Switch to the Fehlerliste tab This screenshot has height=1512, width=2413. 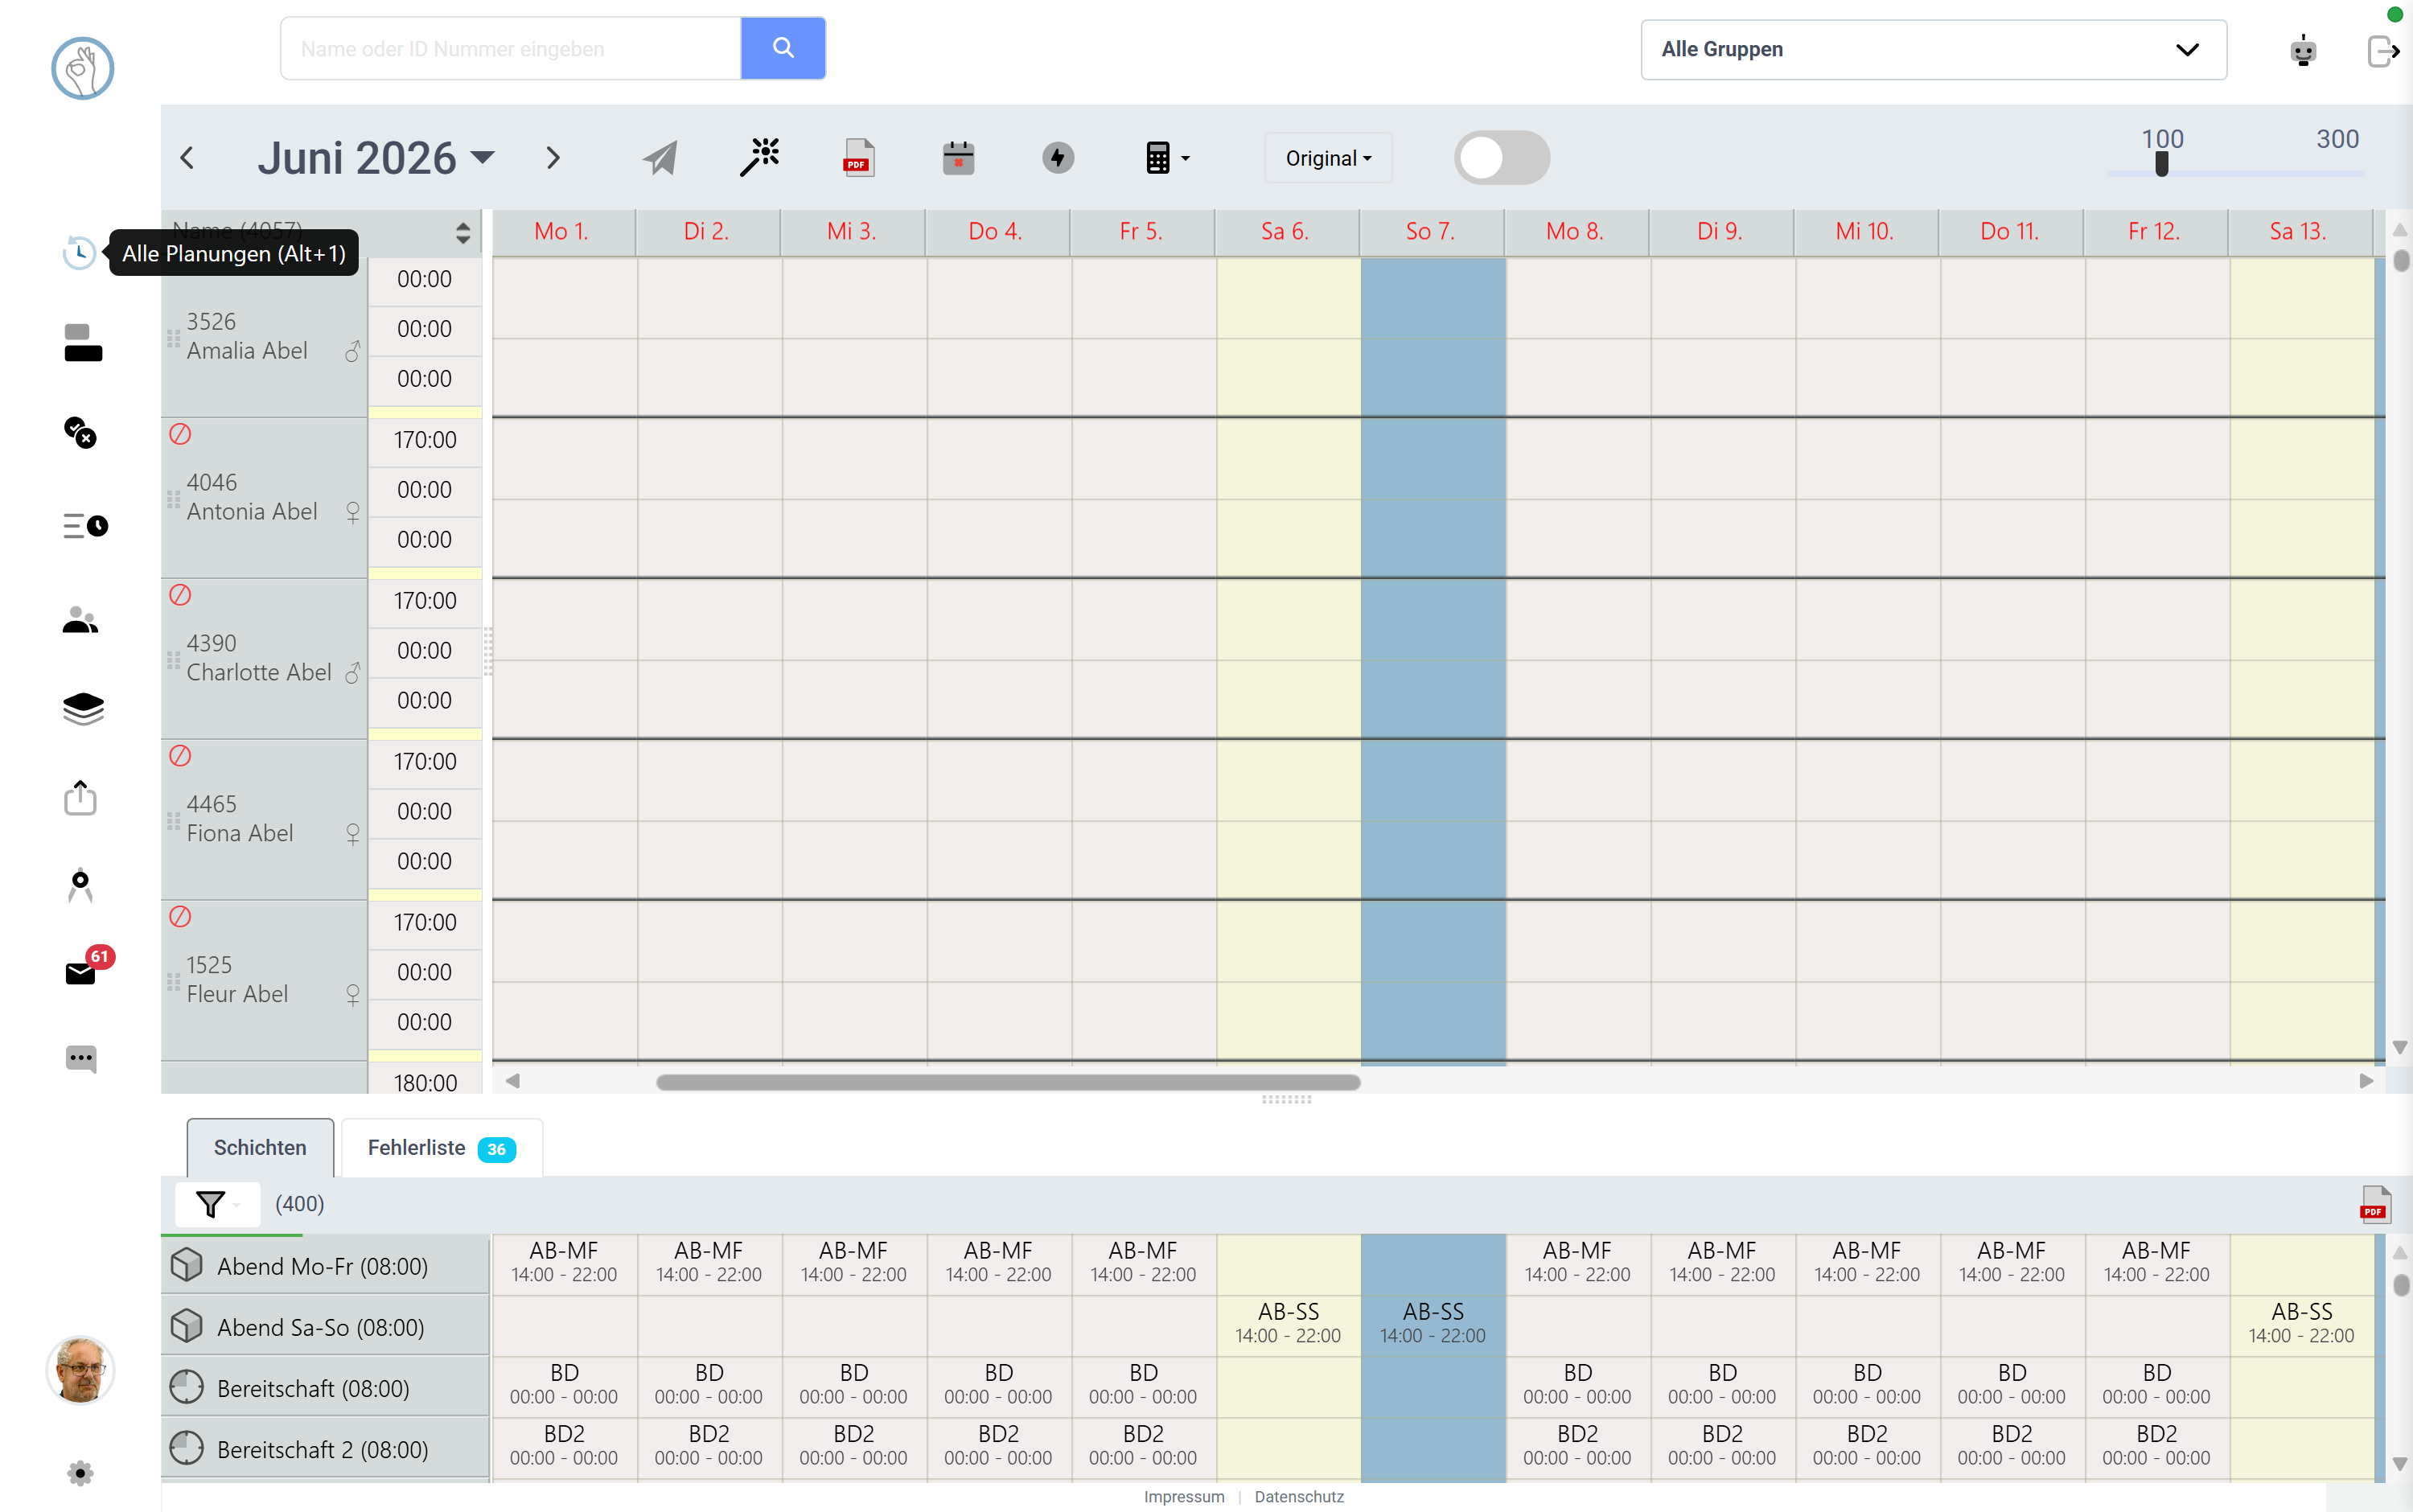441,1147
